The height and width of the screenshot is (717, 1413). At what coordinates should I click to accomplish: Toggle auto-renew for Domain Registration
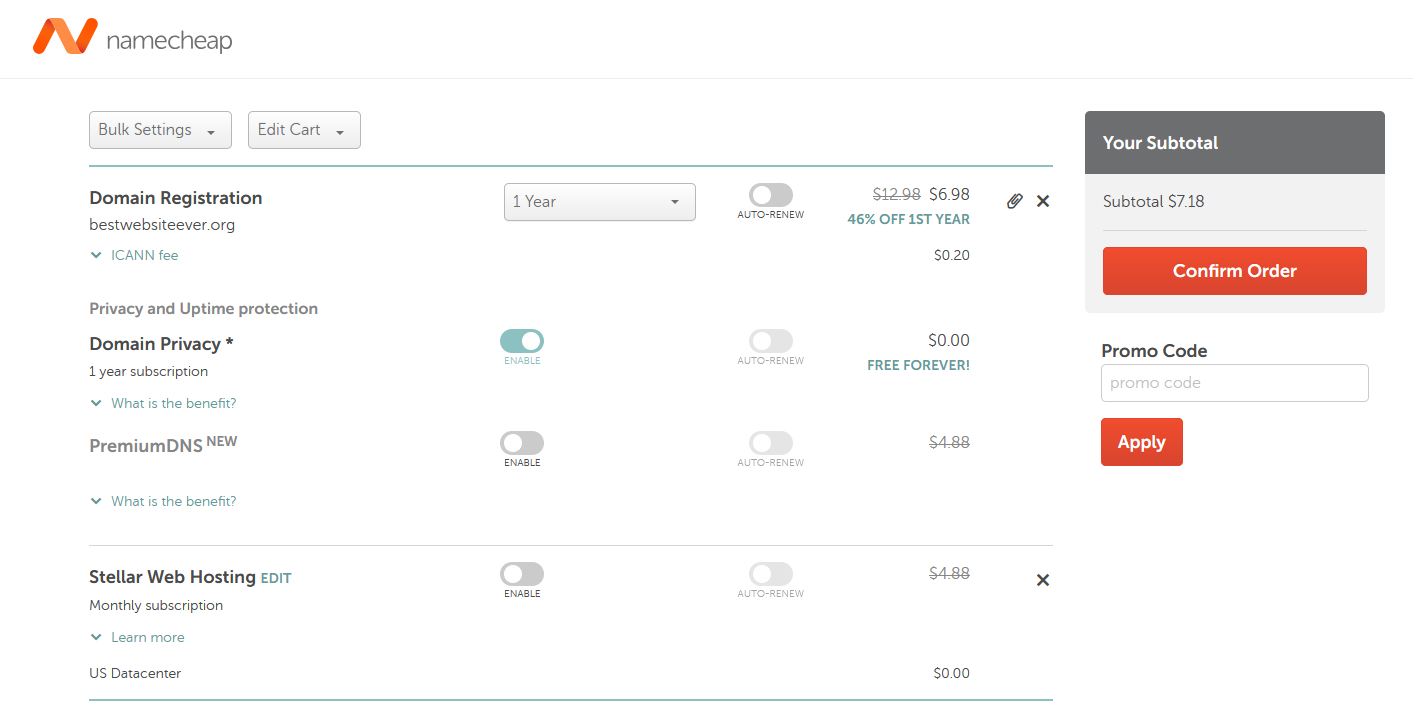[771, 195]
